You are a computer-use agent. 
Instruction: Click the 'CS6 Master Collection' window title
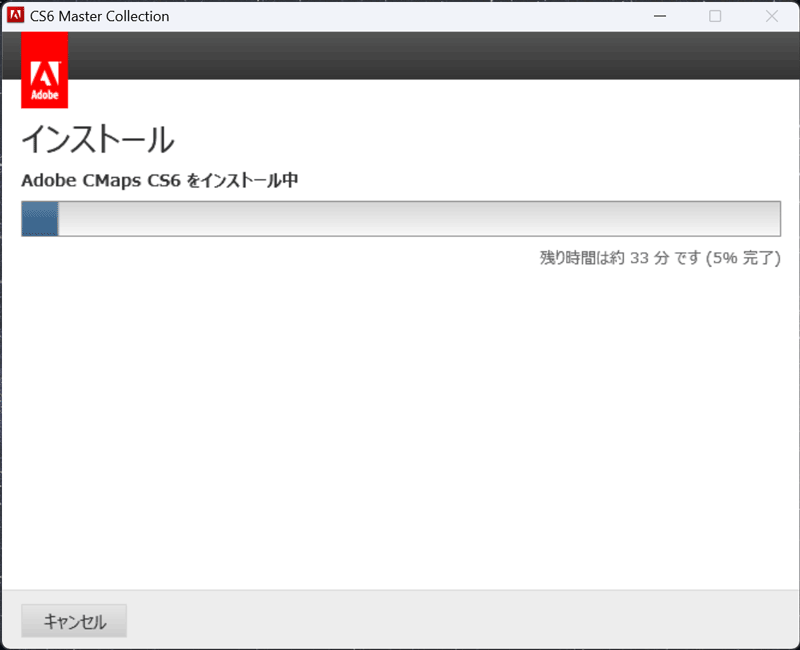coord(99,16)
